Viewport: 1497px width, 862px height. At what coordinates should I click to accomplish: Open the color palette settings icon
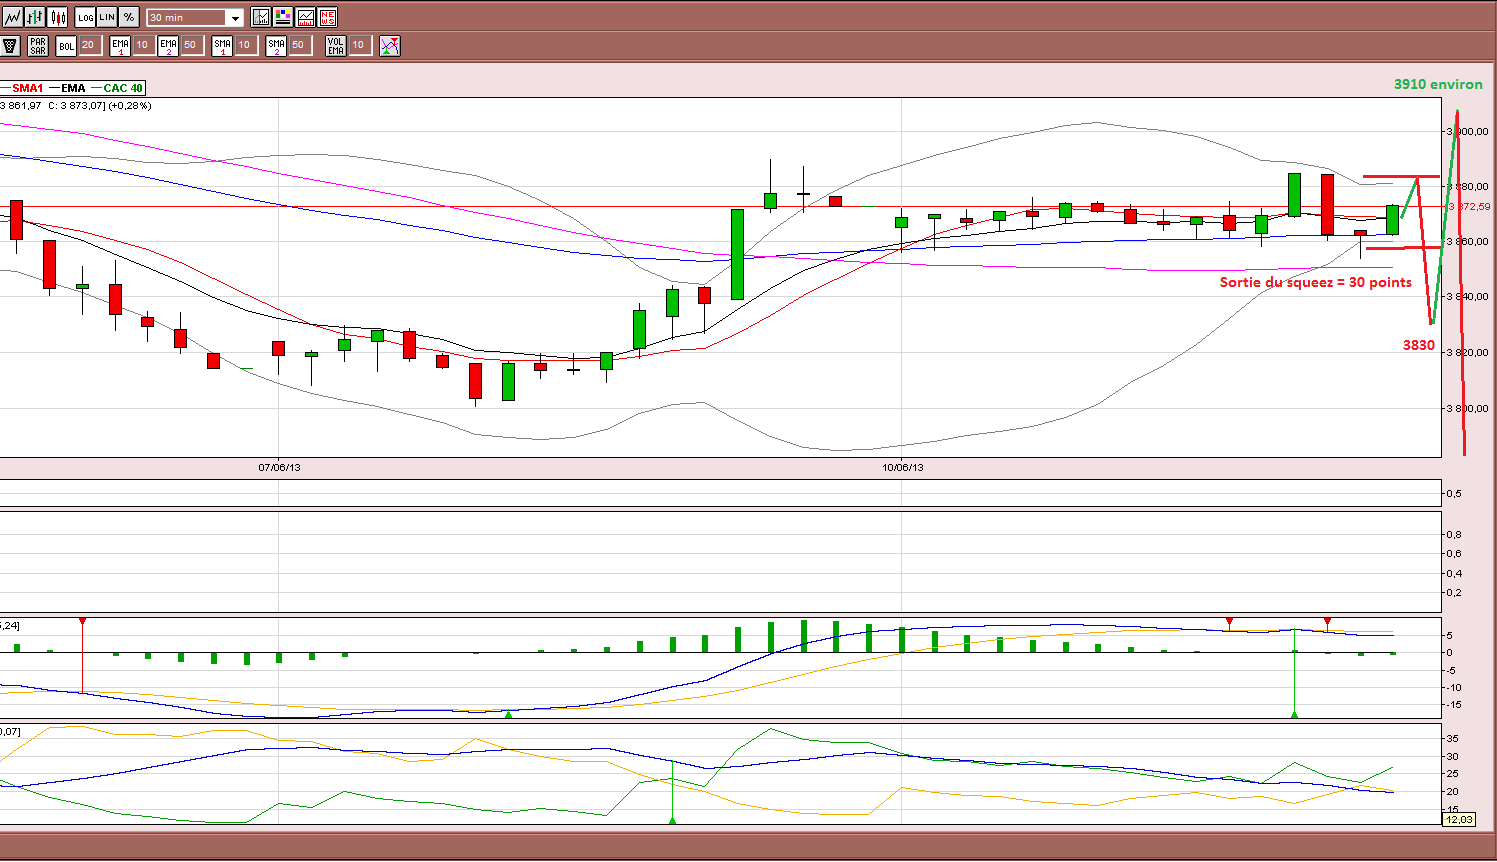(283, 17)
